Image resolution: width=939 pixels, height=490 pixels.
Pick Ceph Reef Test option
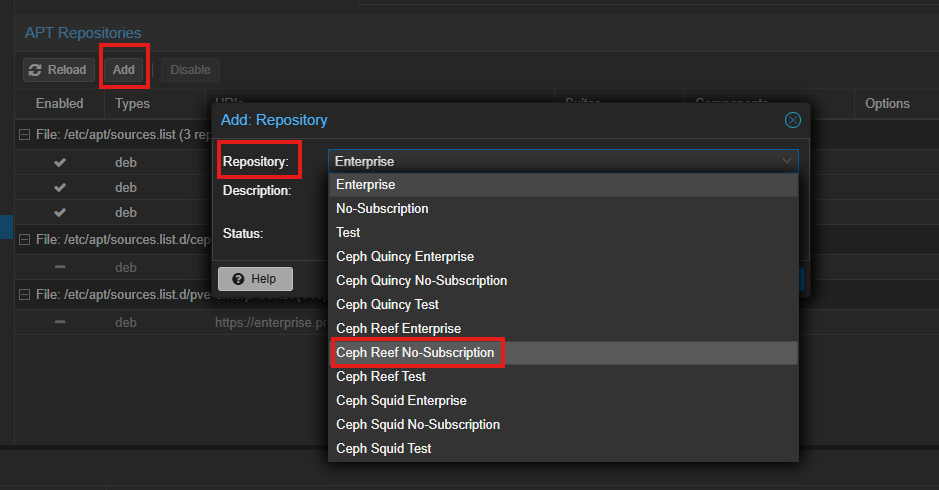[x=564, y=376]
